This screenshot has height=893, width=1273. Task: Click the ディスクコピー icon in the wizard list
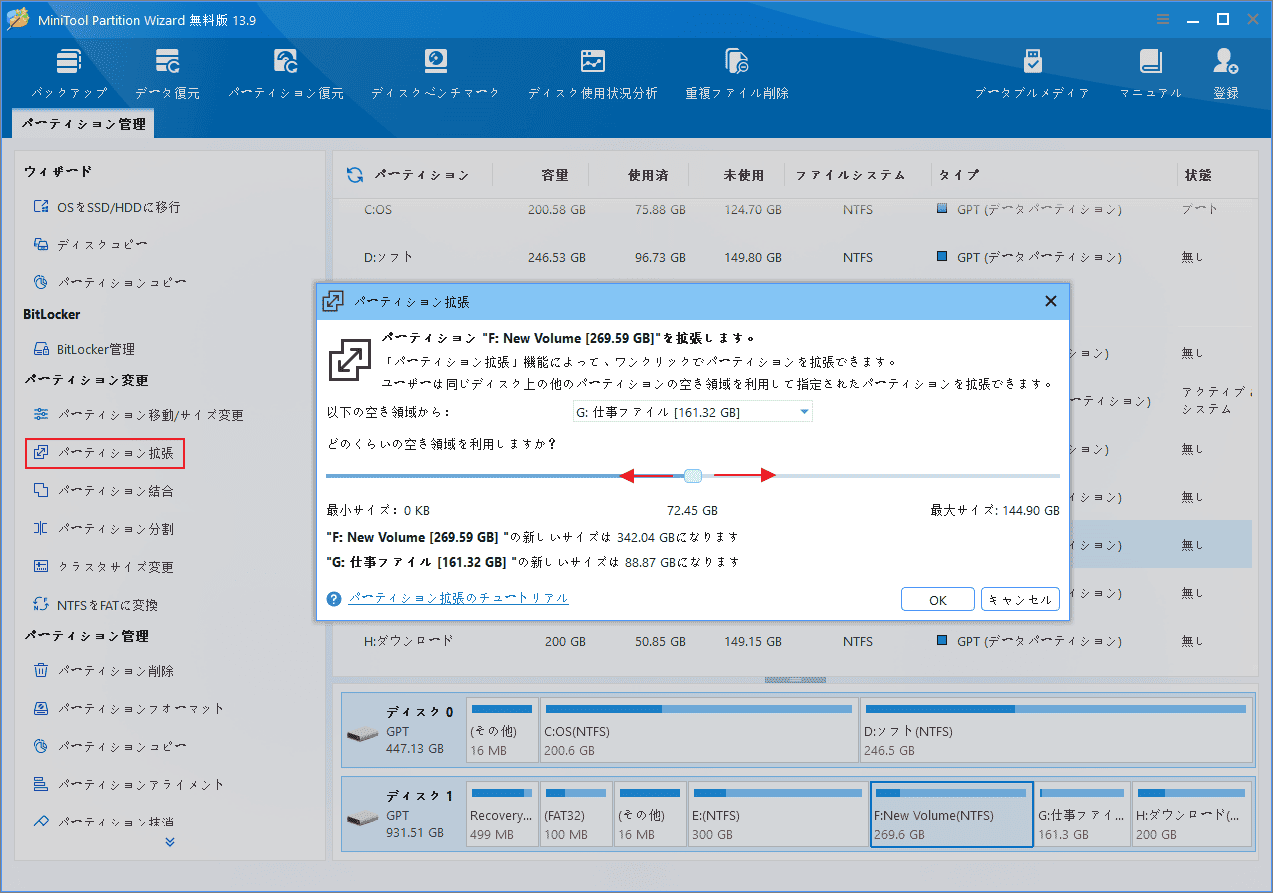coord(41,245)
